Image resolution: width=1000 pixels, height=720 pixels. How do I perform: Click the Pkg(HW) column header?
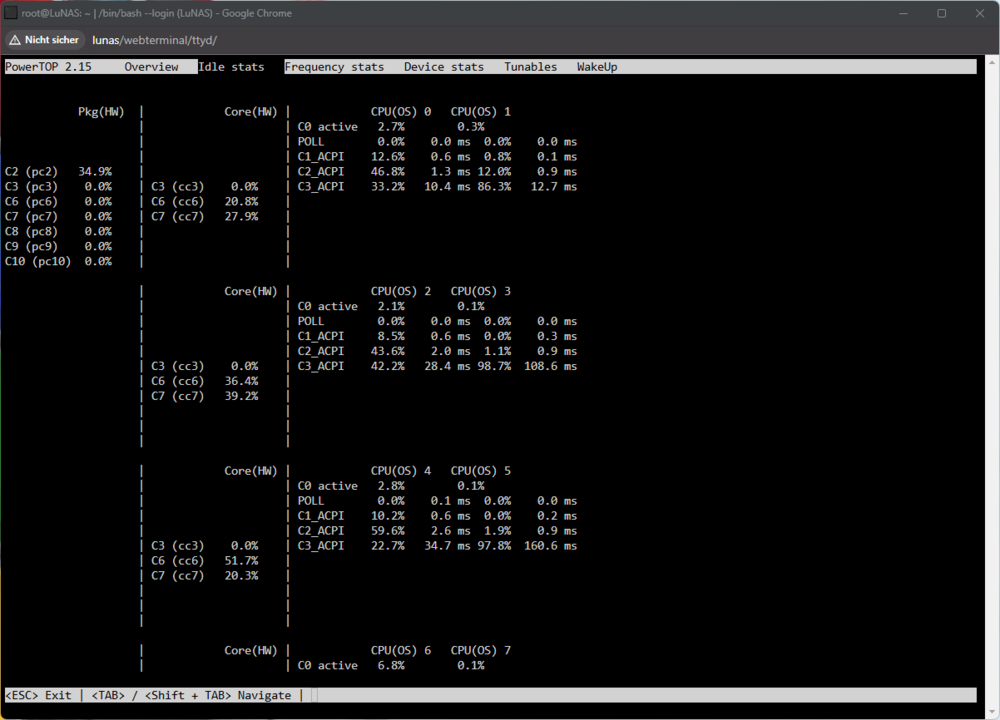click(x=101, y=112)
